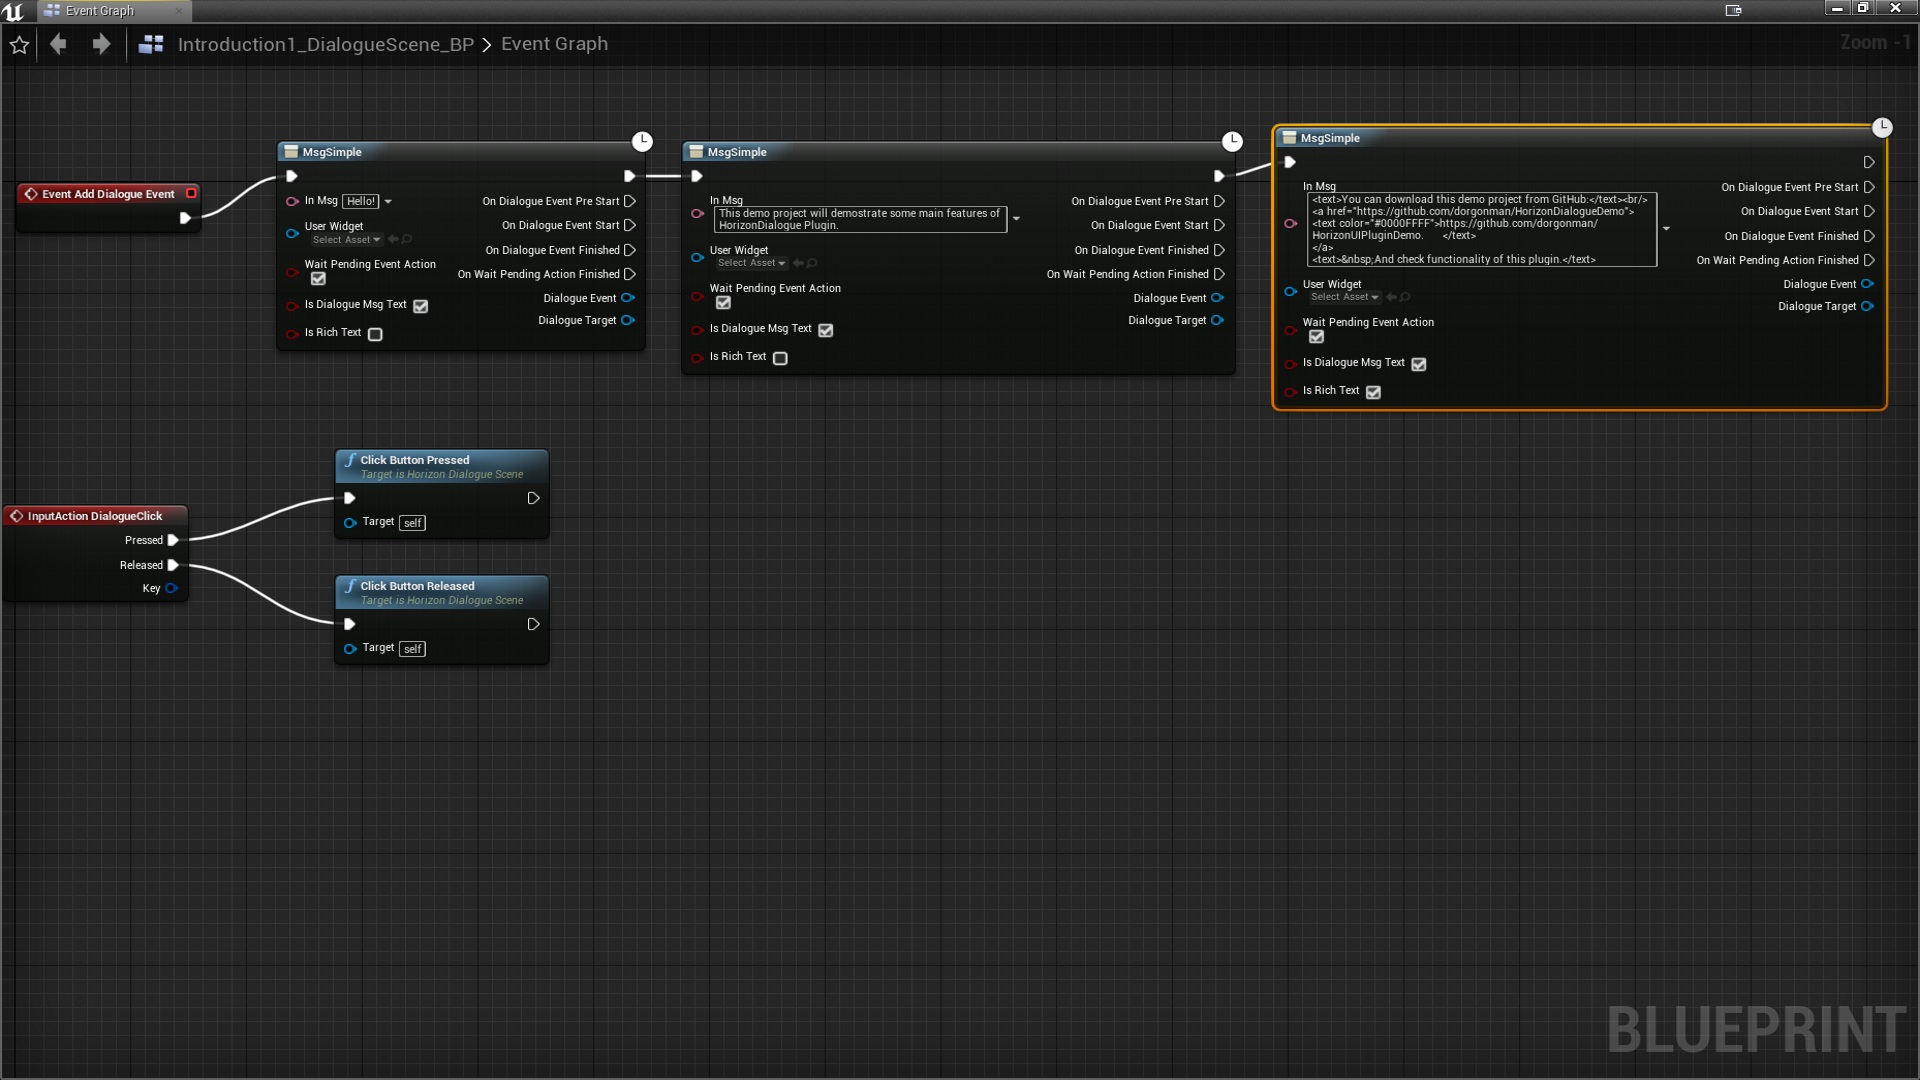Click the Event Graph breadcrumb tab
Screen dimensions: 1920x1080
554,44
